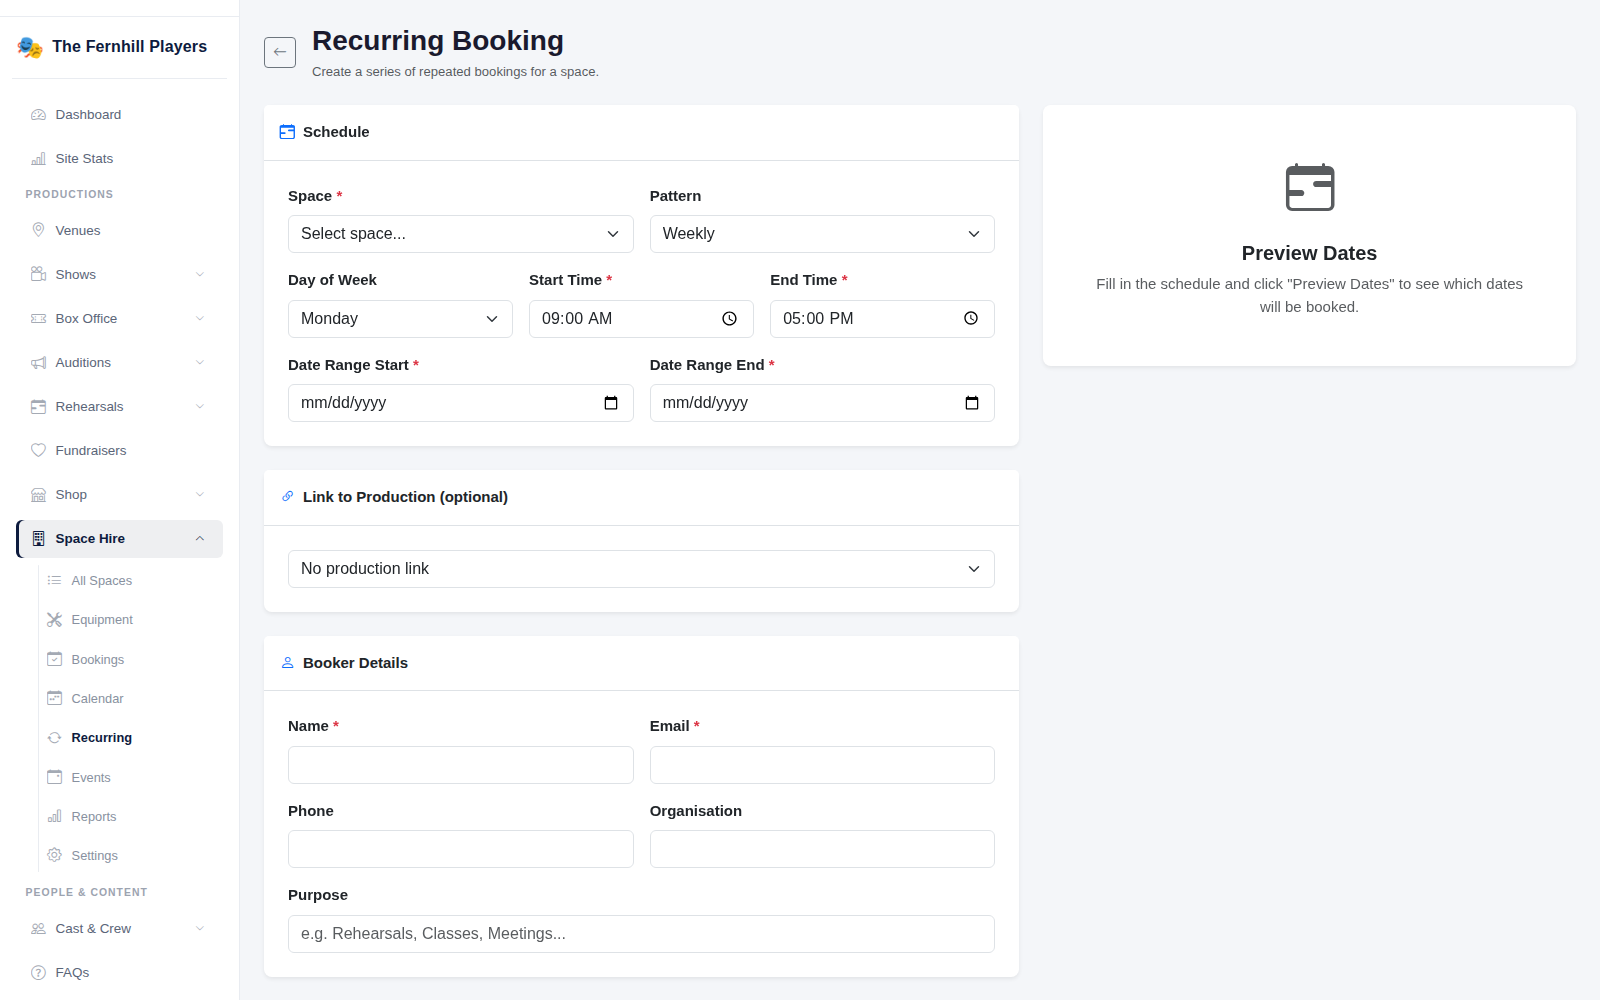Click the Venues map pin icon
Screen dimensions: 1600x1000
[x=39, y=231]
